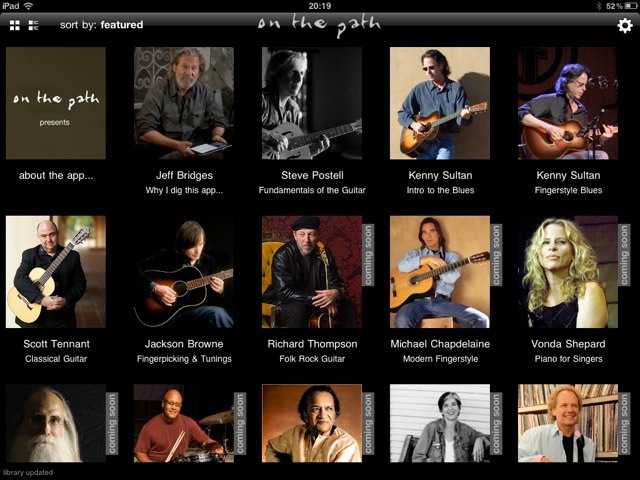640x480 pixels.
Task: Open the drummer's coming soon thumbnail
Action: [184, 423]
